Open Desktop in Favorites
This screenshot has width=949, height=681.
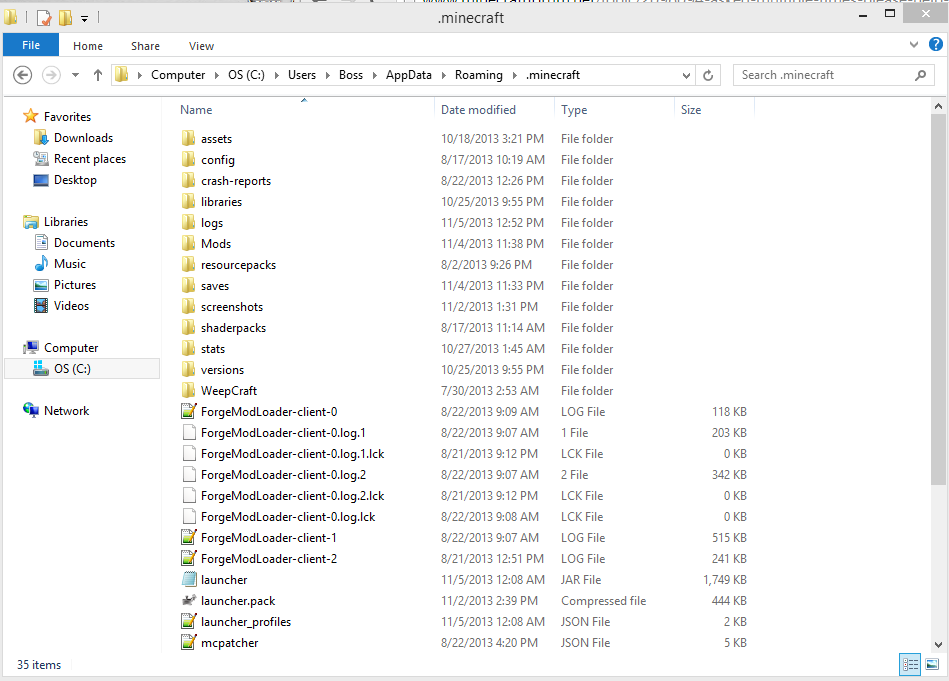(x=75, y=180)
